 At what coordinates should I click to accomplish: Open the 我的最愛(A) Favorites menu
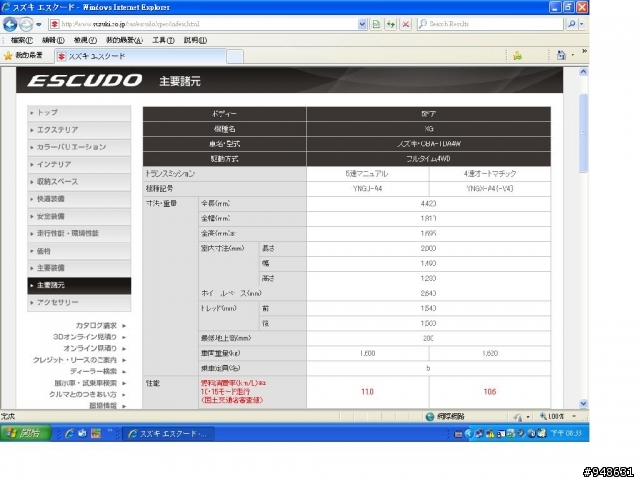(124, 40)
